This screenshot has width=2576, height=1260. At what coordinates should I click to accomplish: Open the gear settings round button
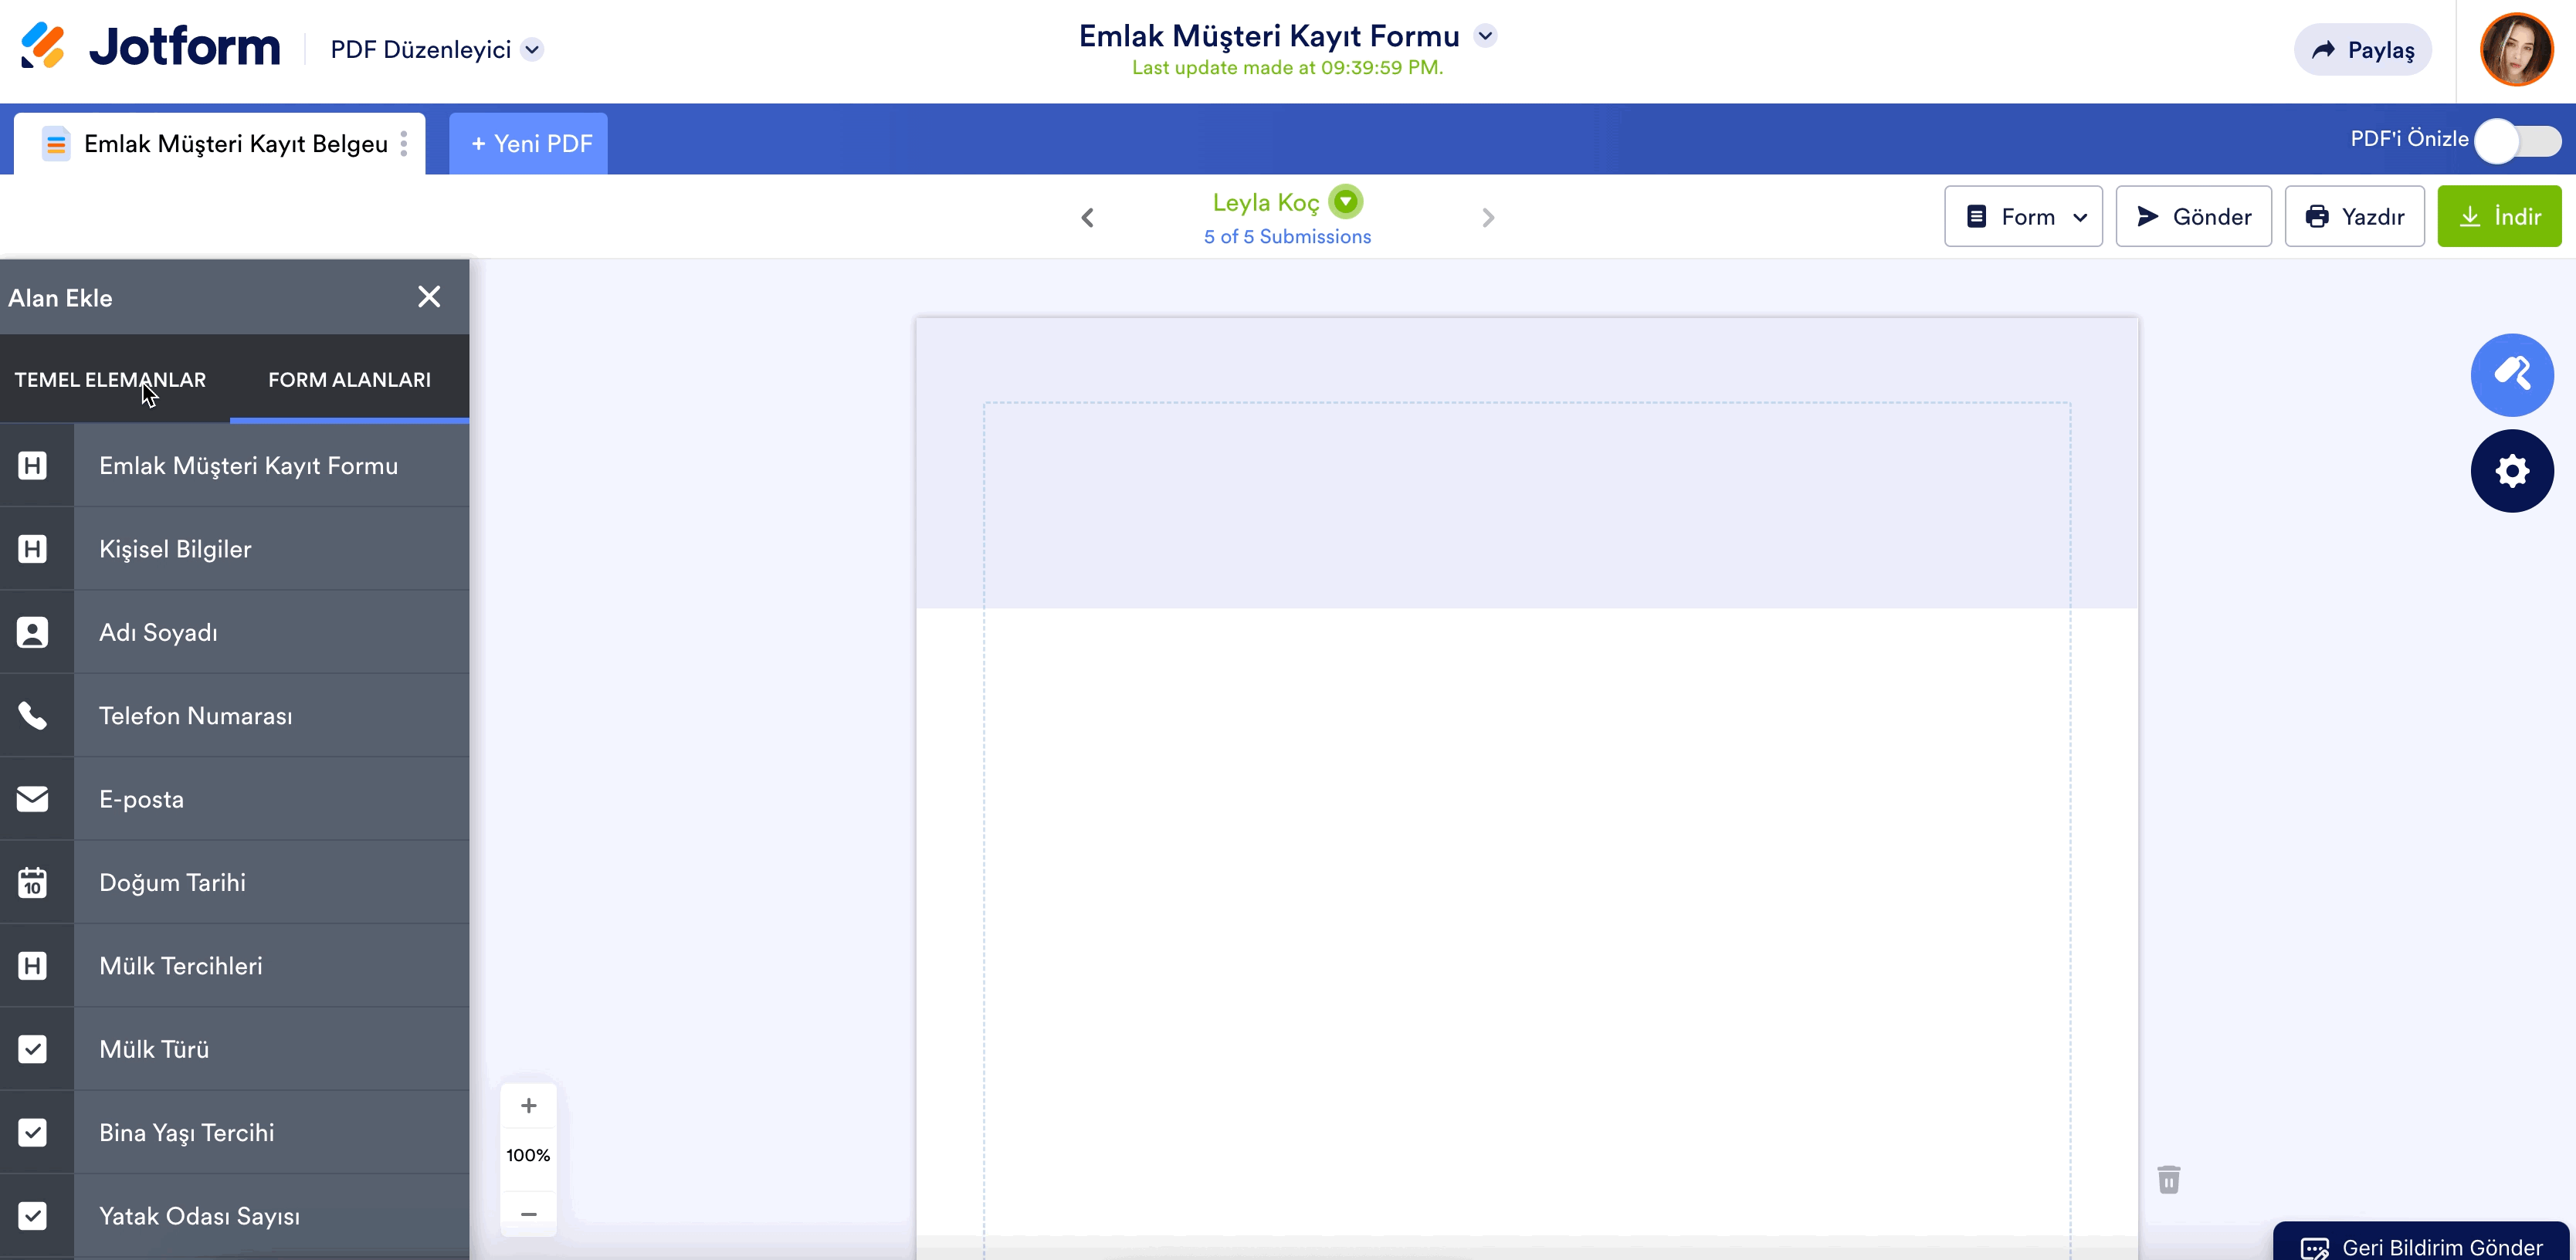tap(2511, 471)
